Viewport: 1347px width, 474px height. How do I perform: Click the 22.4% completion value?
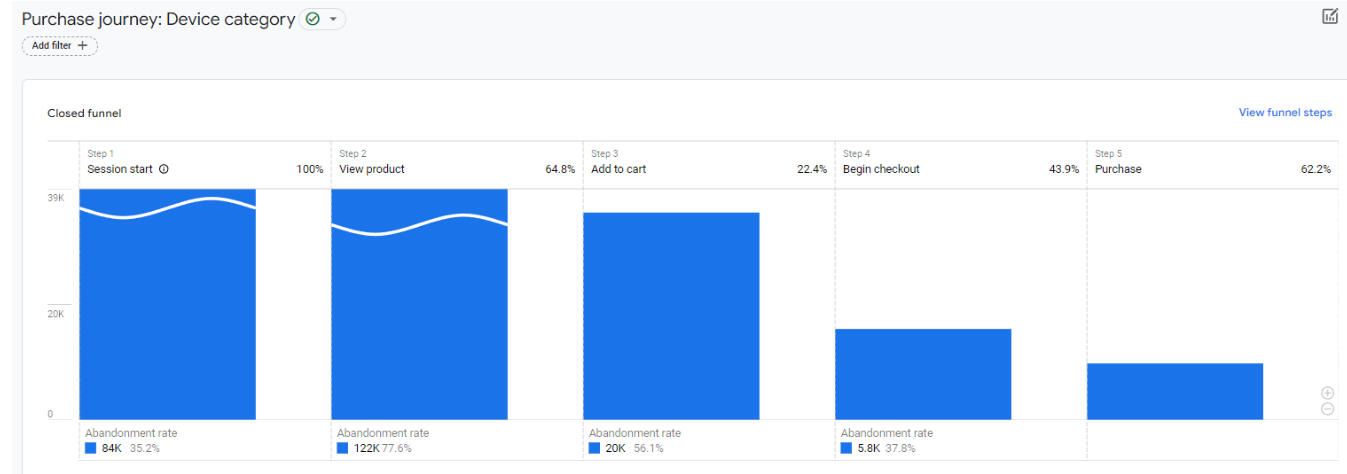coord(812,169)
